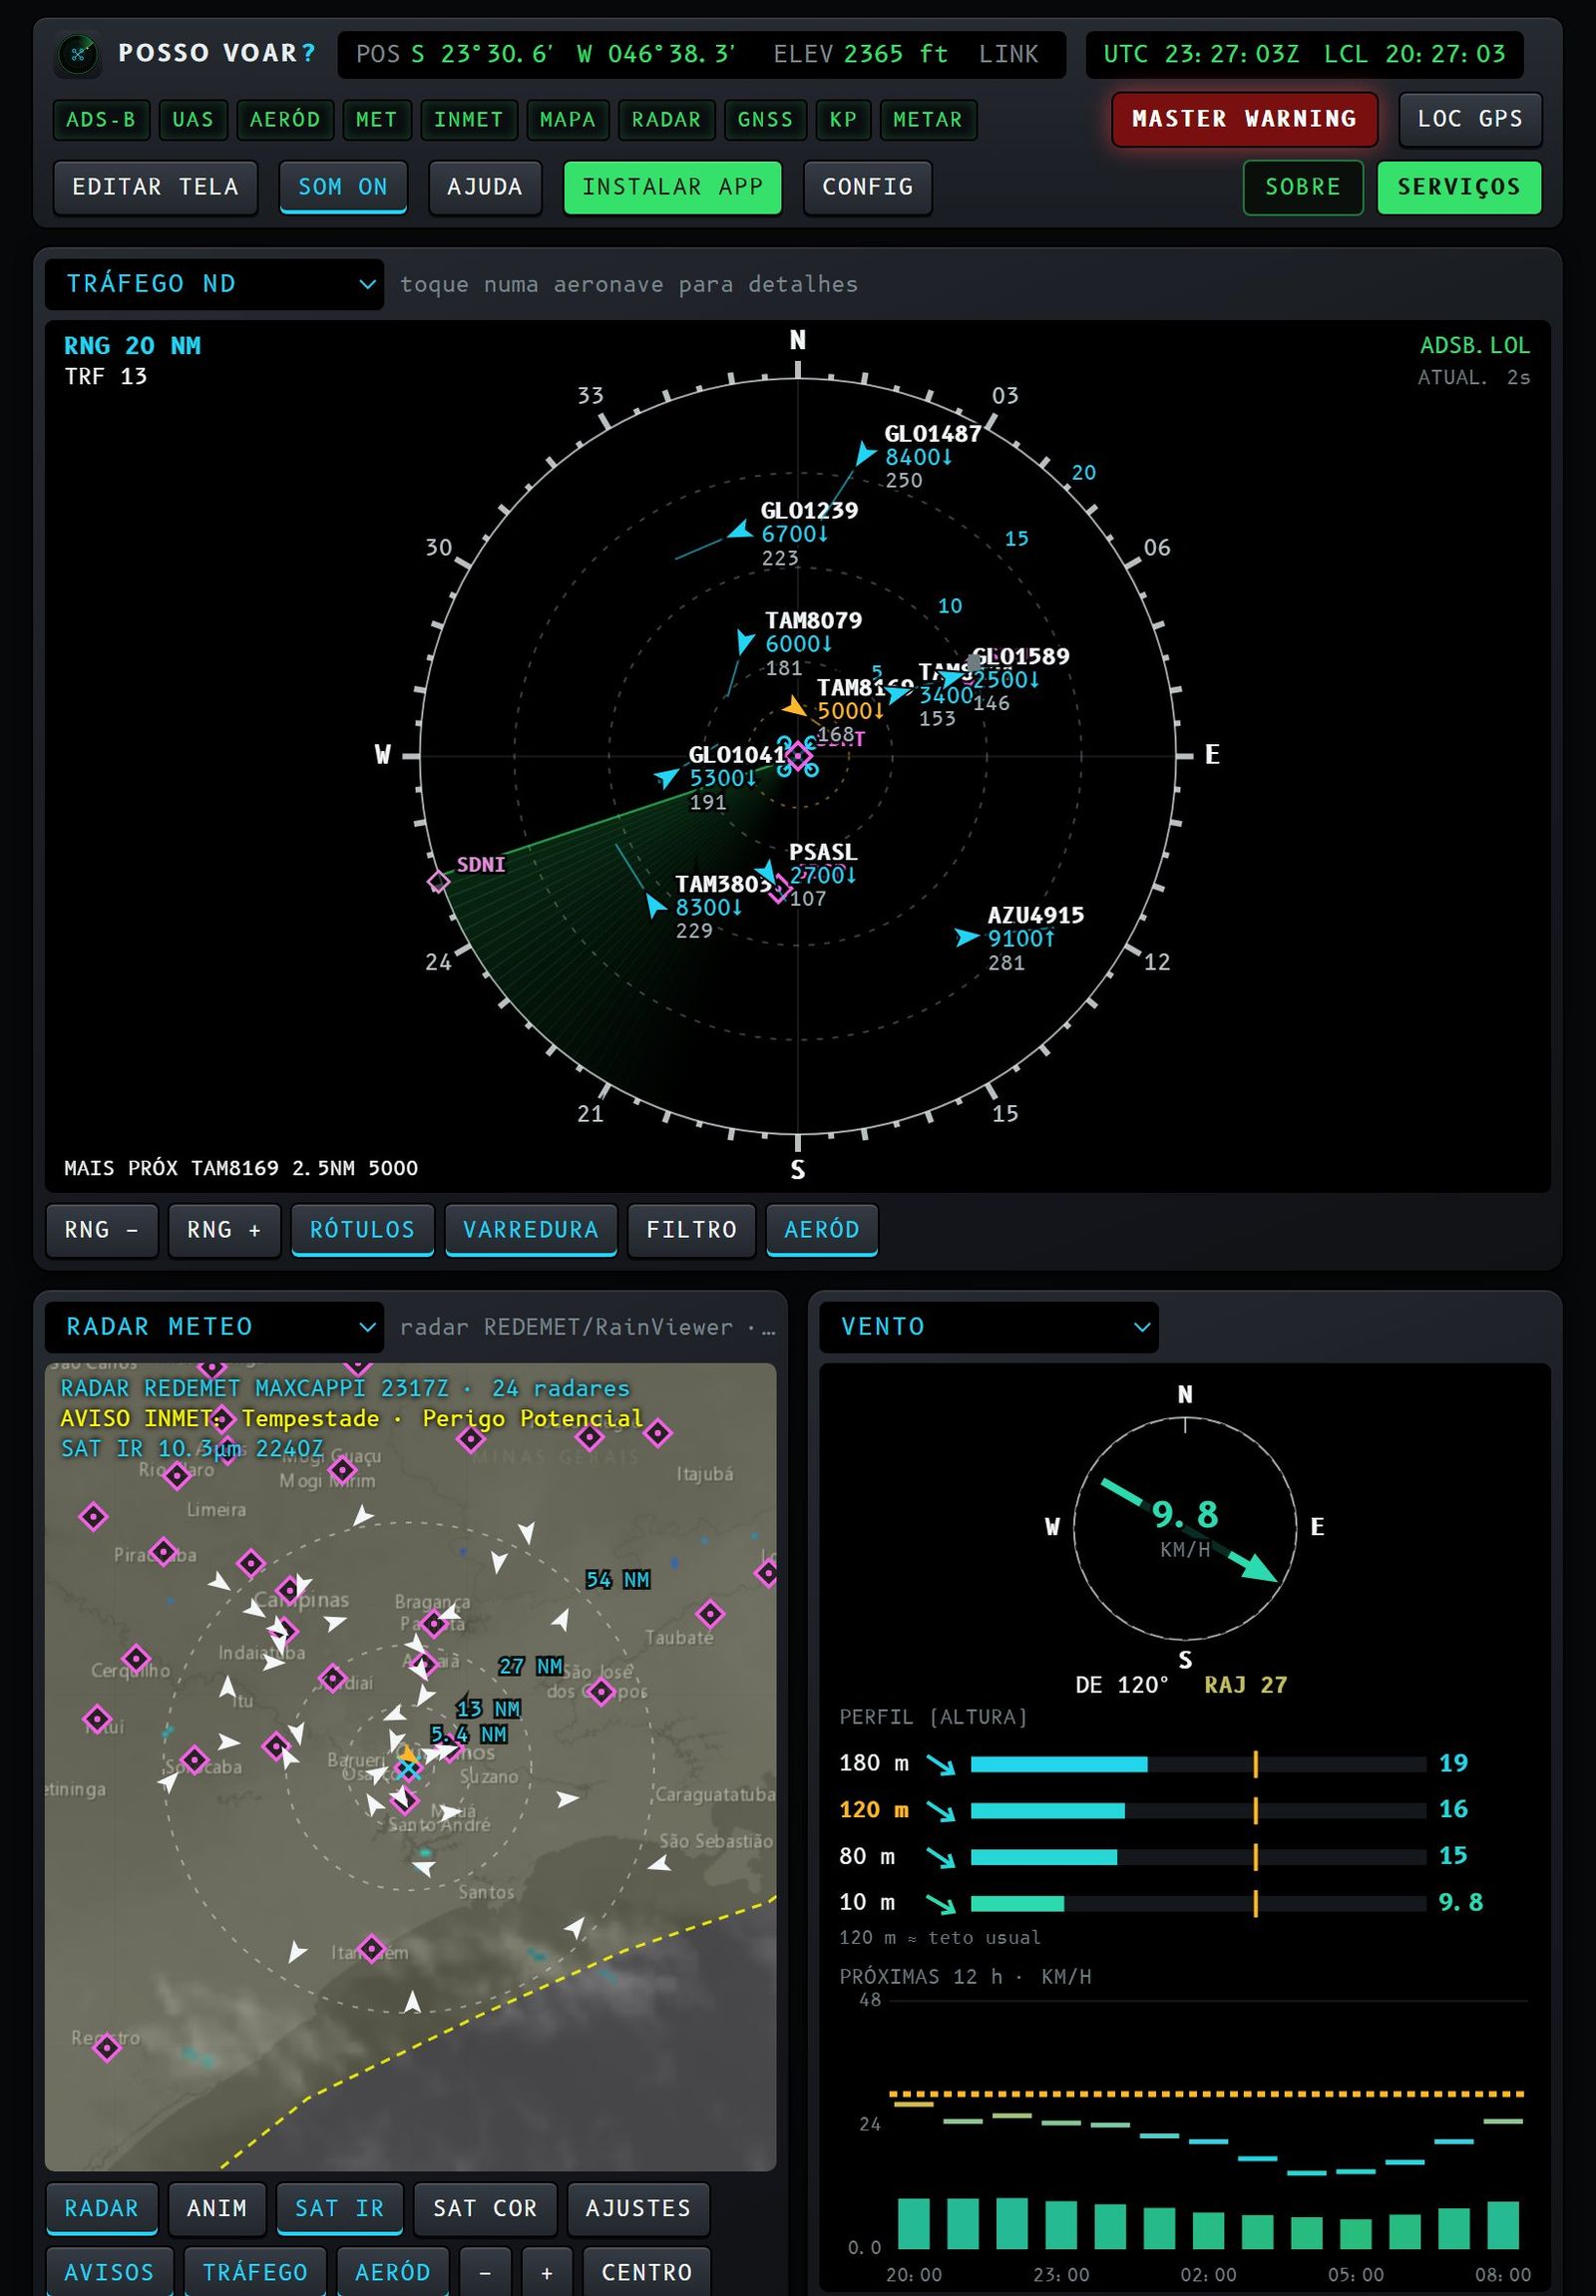Tap the TAM8079 aircraft arrow
Viewport: 1596px width, 2296px height.
pyautogui.click(x=744, y=641)
